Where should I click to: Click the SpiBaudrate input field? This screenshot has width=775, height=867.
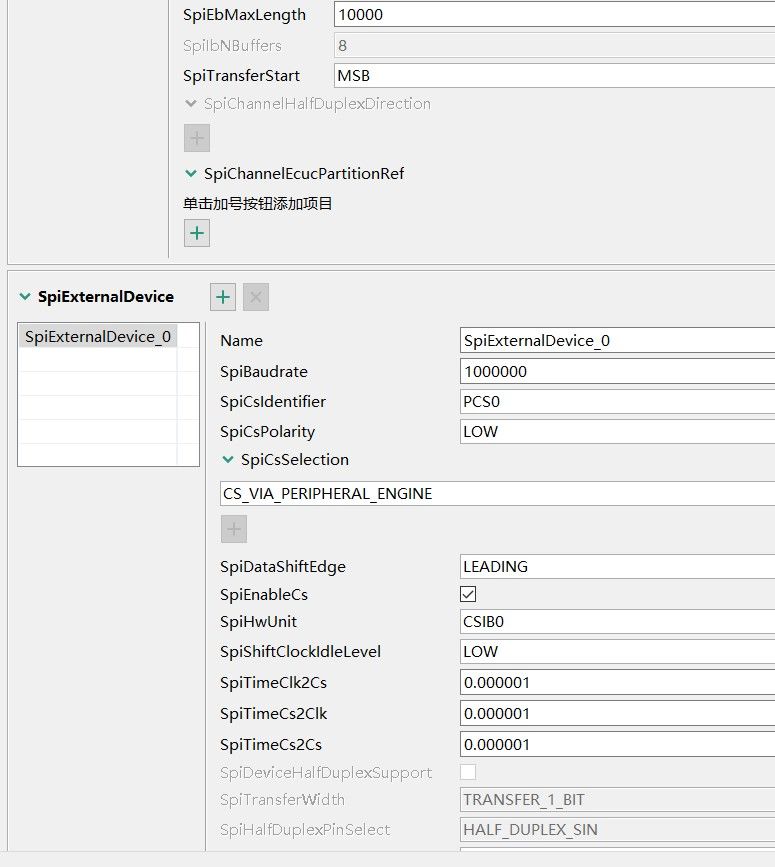pyautogui.click(x=616, y=372)
